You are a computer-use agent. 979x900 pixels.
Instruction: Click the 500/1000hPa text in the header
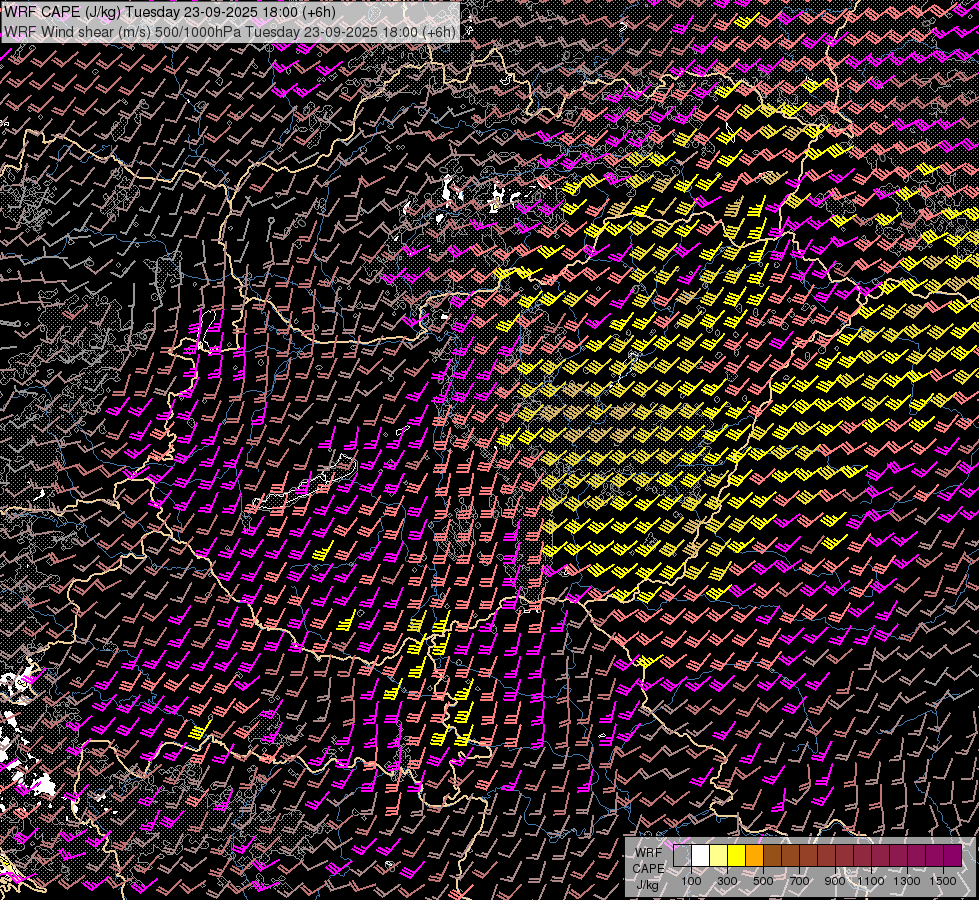point(197,31)
